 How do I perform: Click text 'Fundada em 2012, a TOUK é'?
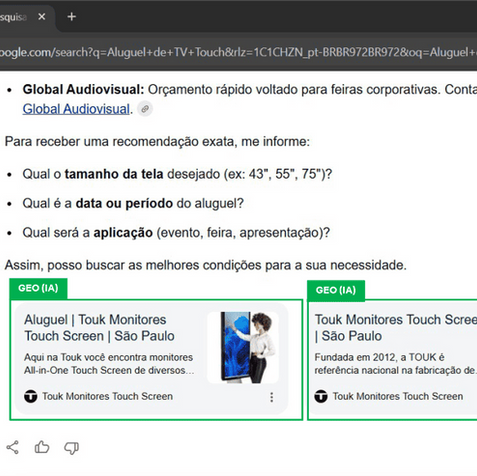tap(380, 357)
